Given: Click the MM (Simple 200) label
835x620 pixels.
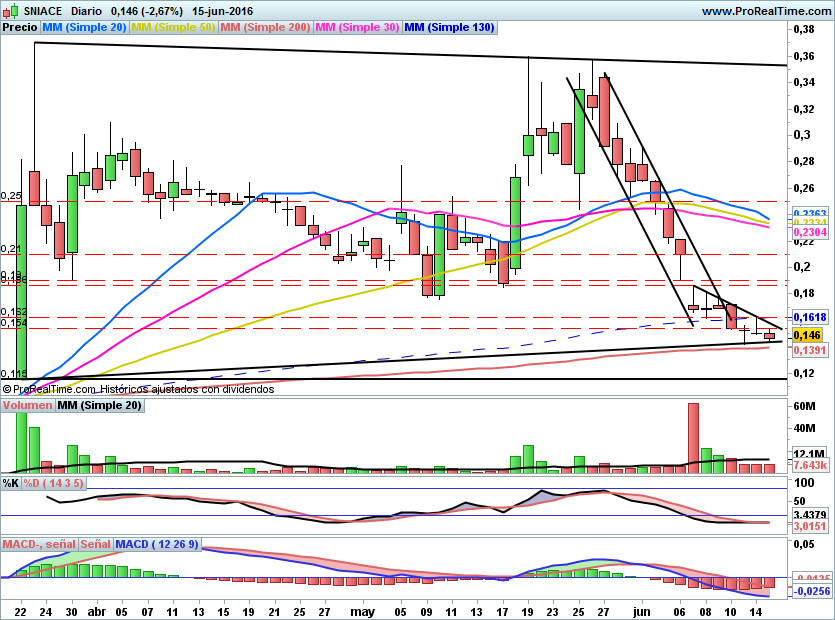Looking at the screenshot, I should click(x=264, y=28).
